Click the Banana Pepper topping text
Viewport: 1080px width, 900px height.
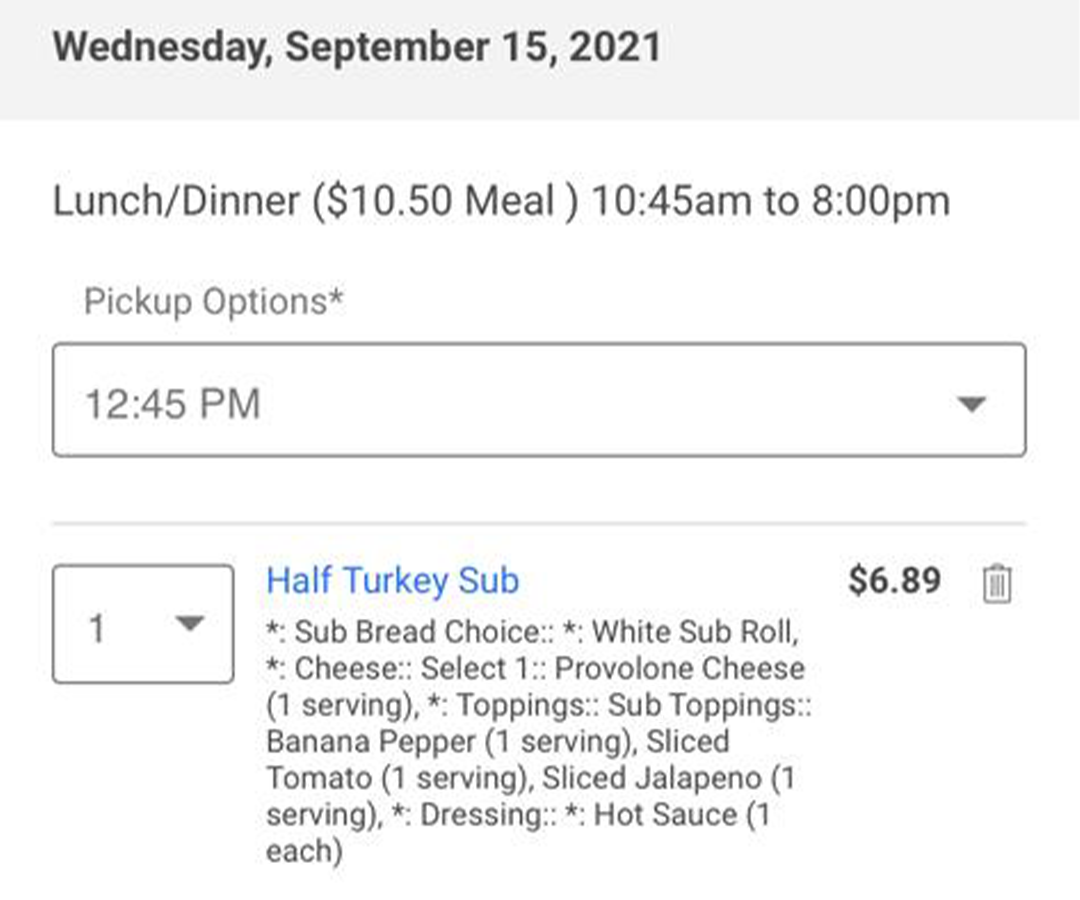371,742
